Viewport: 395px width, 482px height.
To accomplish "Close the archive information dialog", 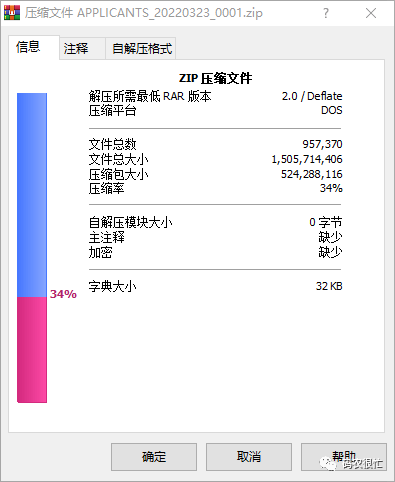I will [371, 13].
